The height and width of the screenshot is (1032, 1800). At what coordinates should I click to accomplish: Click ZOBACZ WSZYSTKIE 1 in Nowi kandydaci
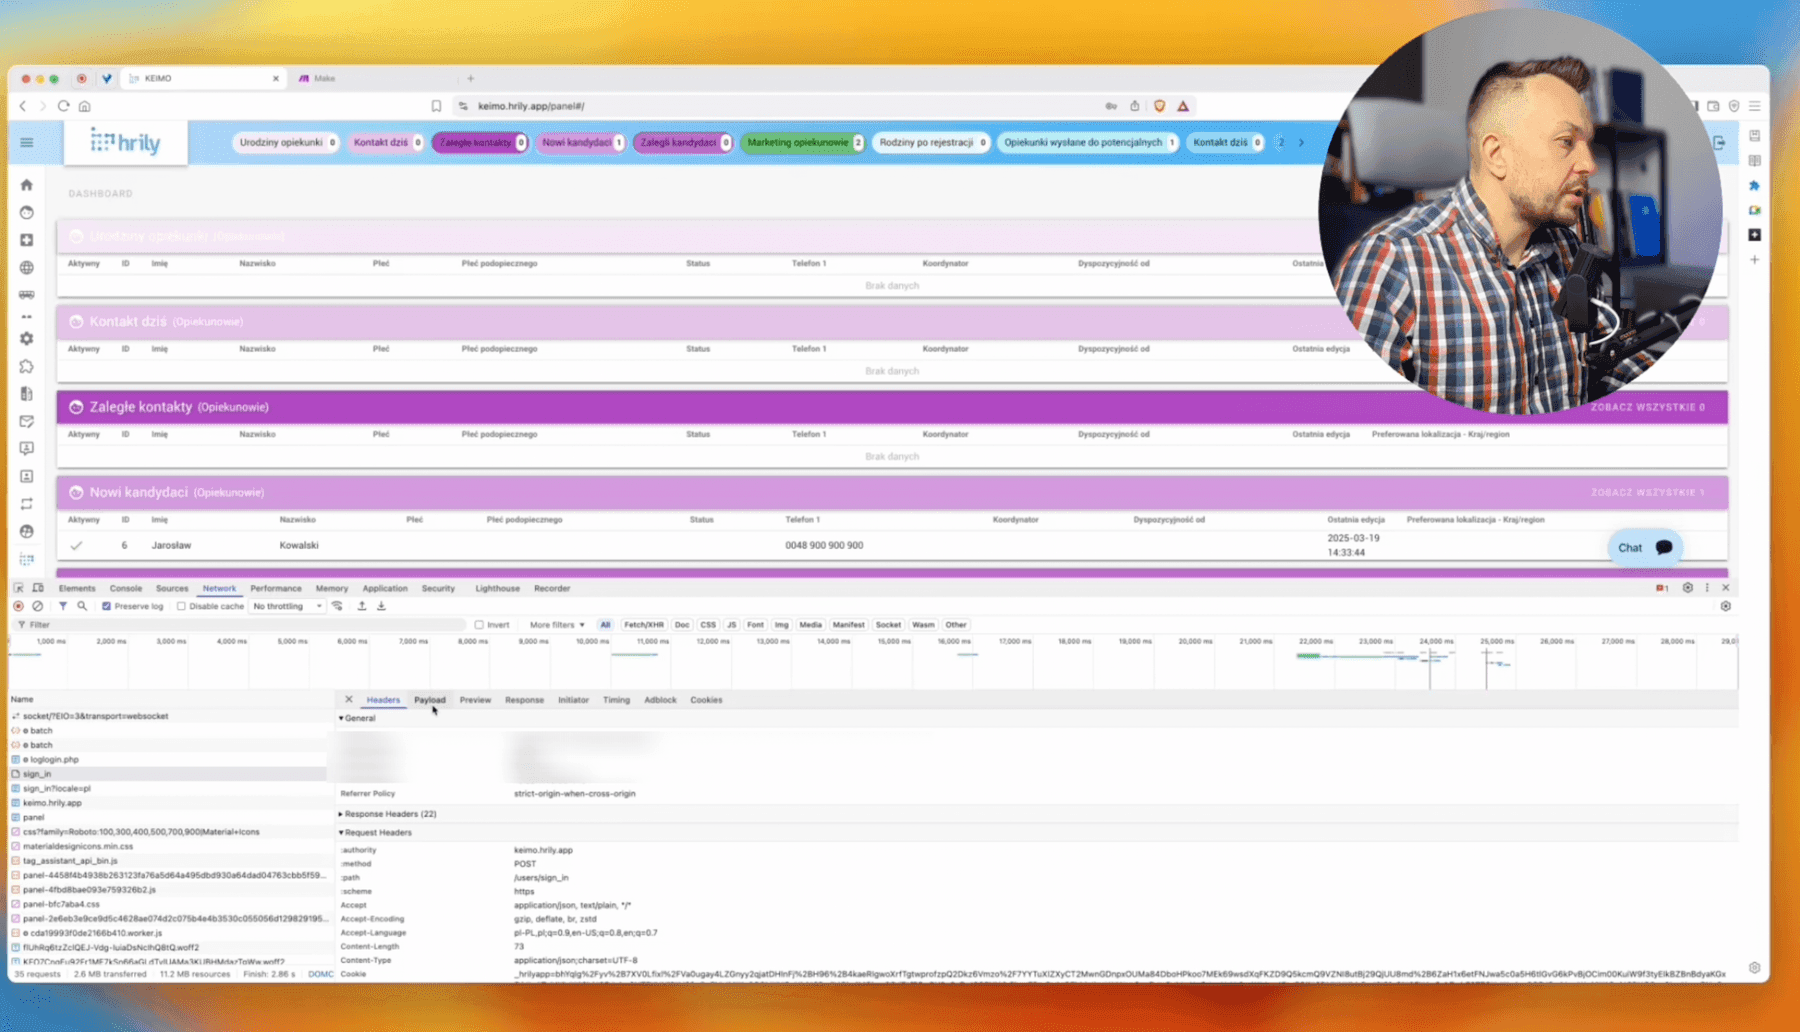point(1648,493)
